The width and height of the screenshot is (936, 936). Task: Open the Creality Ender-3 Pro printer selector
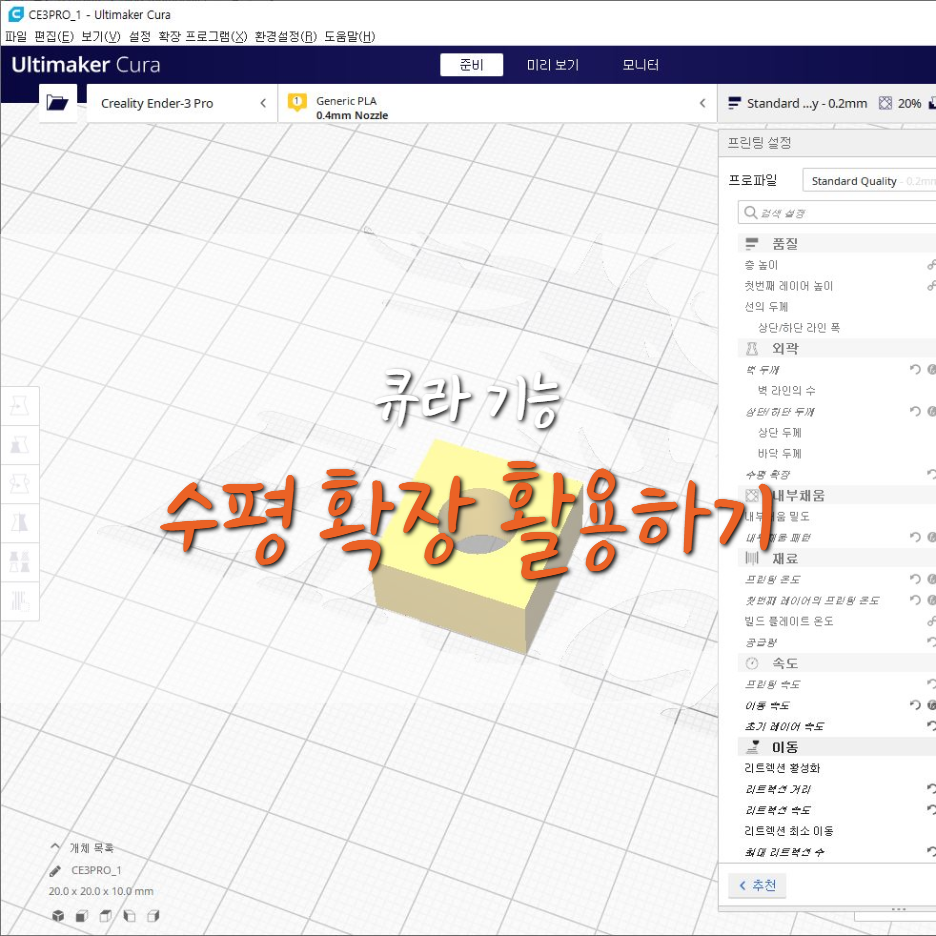point(182,103)
